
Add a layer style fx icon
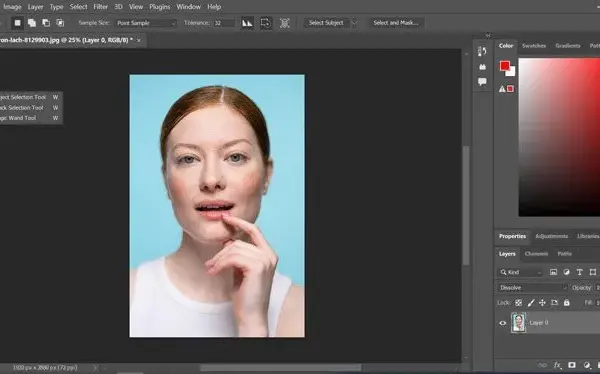(558, 365)
